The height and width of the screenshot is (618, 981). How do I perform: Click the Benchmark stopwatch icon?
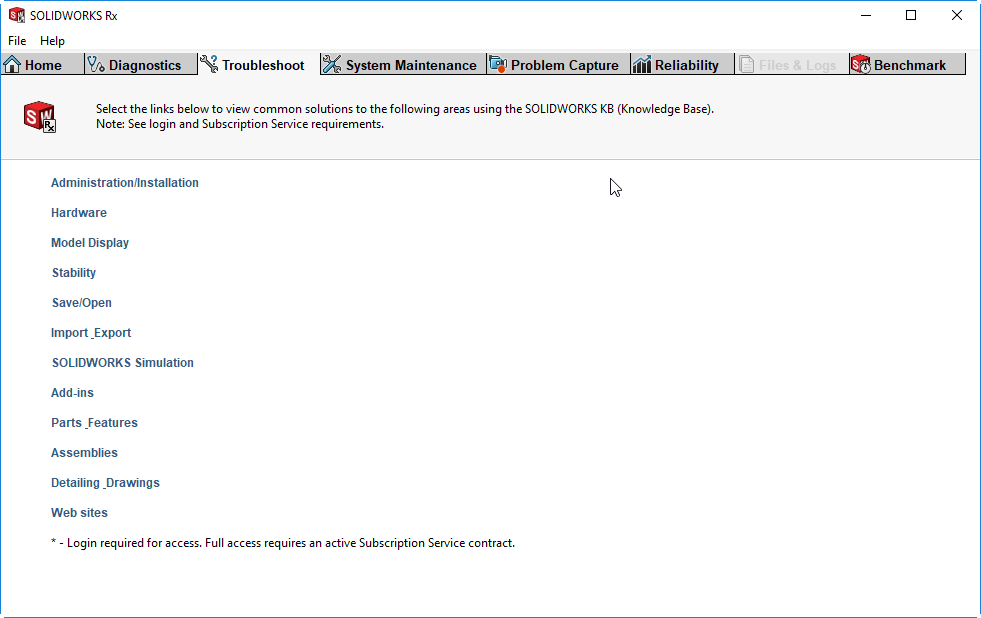[861, 64]
